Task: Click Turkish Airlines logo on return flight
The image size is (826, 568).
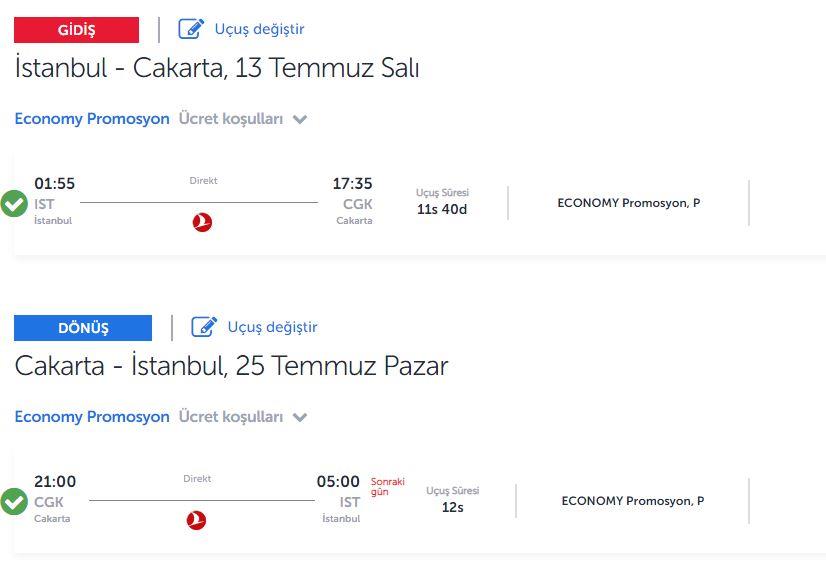Action: coord(196,520)
